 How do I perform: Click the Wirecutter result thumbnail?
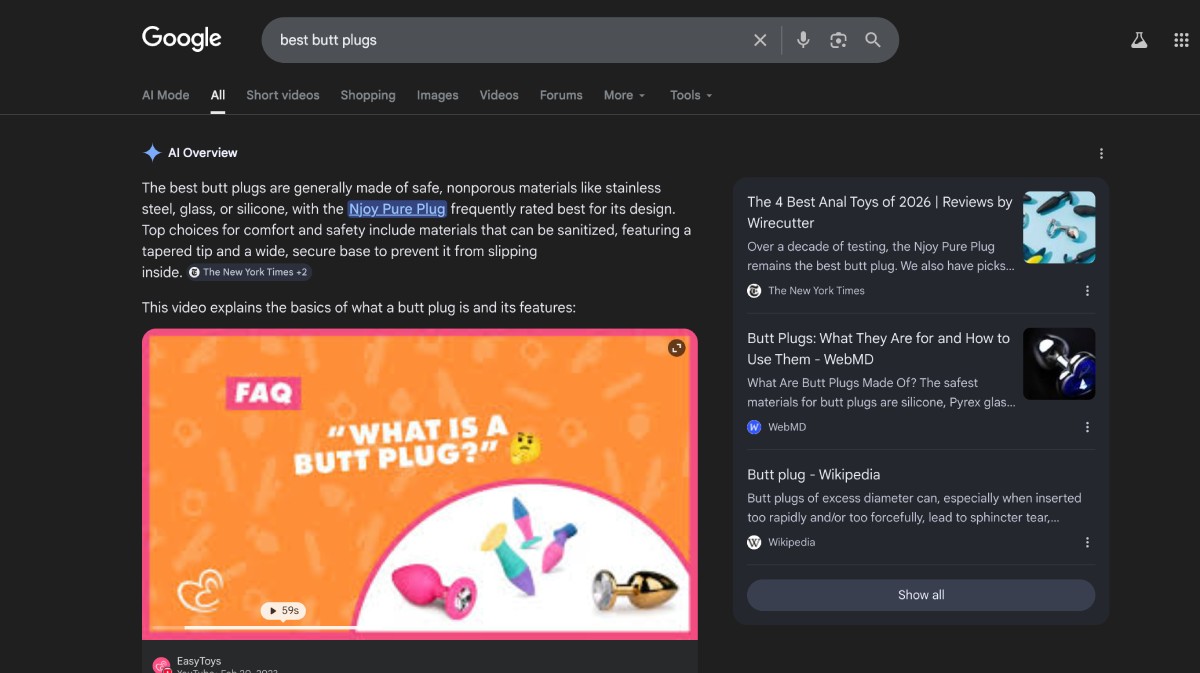tap(1059, 228)
